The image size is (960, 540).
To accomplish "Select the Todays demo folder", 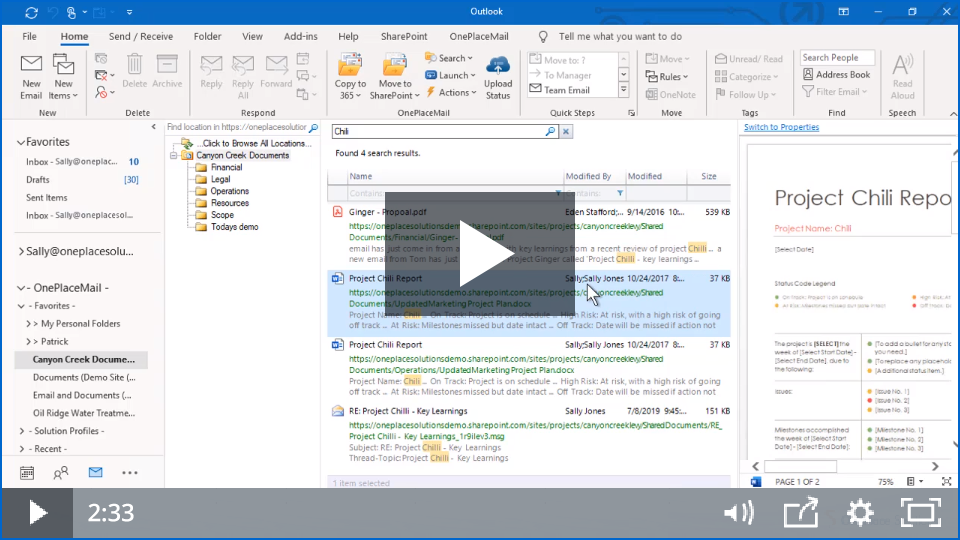I will click(x=234, y=227).
